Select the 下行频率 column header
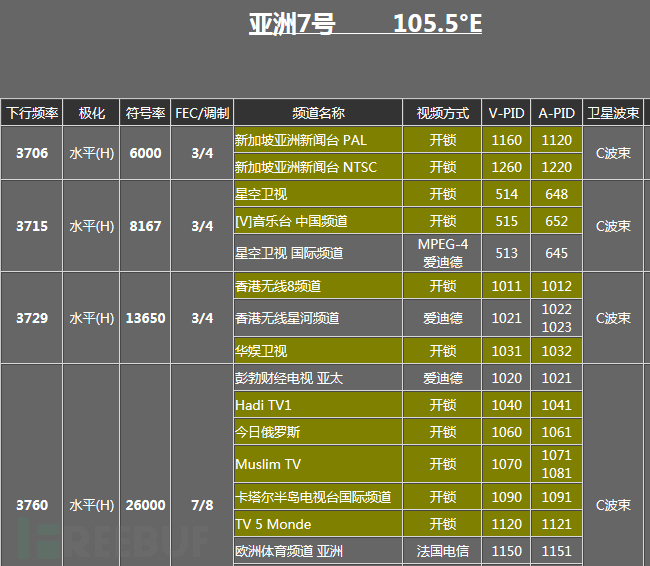This screenshot has width=650, height=566. (32, 113)
